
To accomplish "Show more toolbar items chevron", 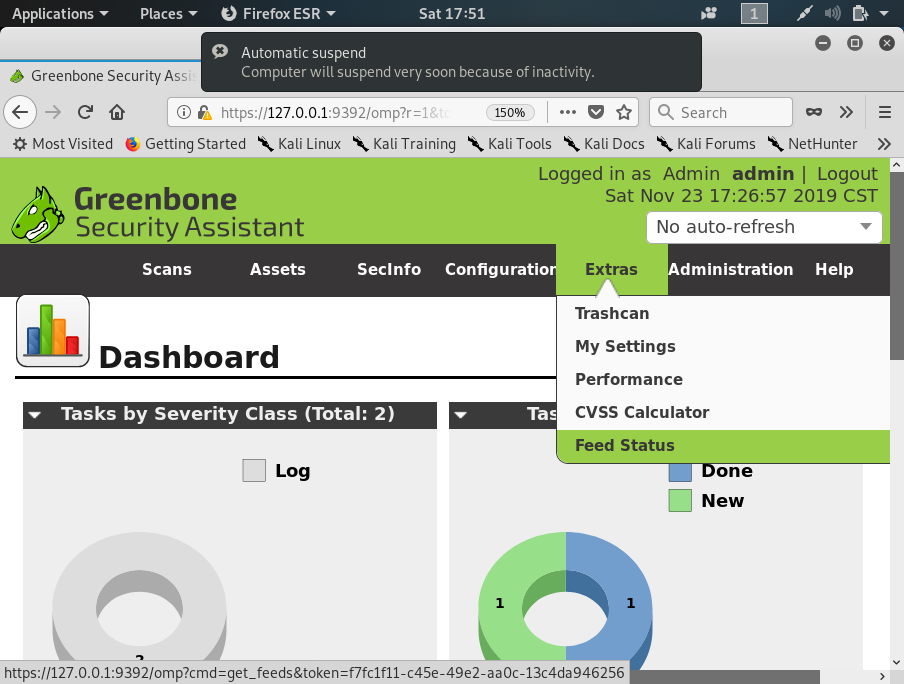I will point(846,112).
